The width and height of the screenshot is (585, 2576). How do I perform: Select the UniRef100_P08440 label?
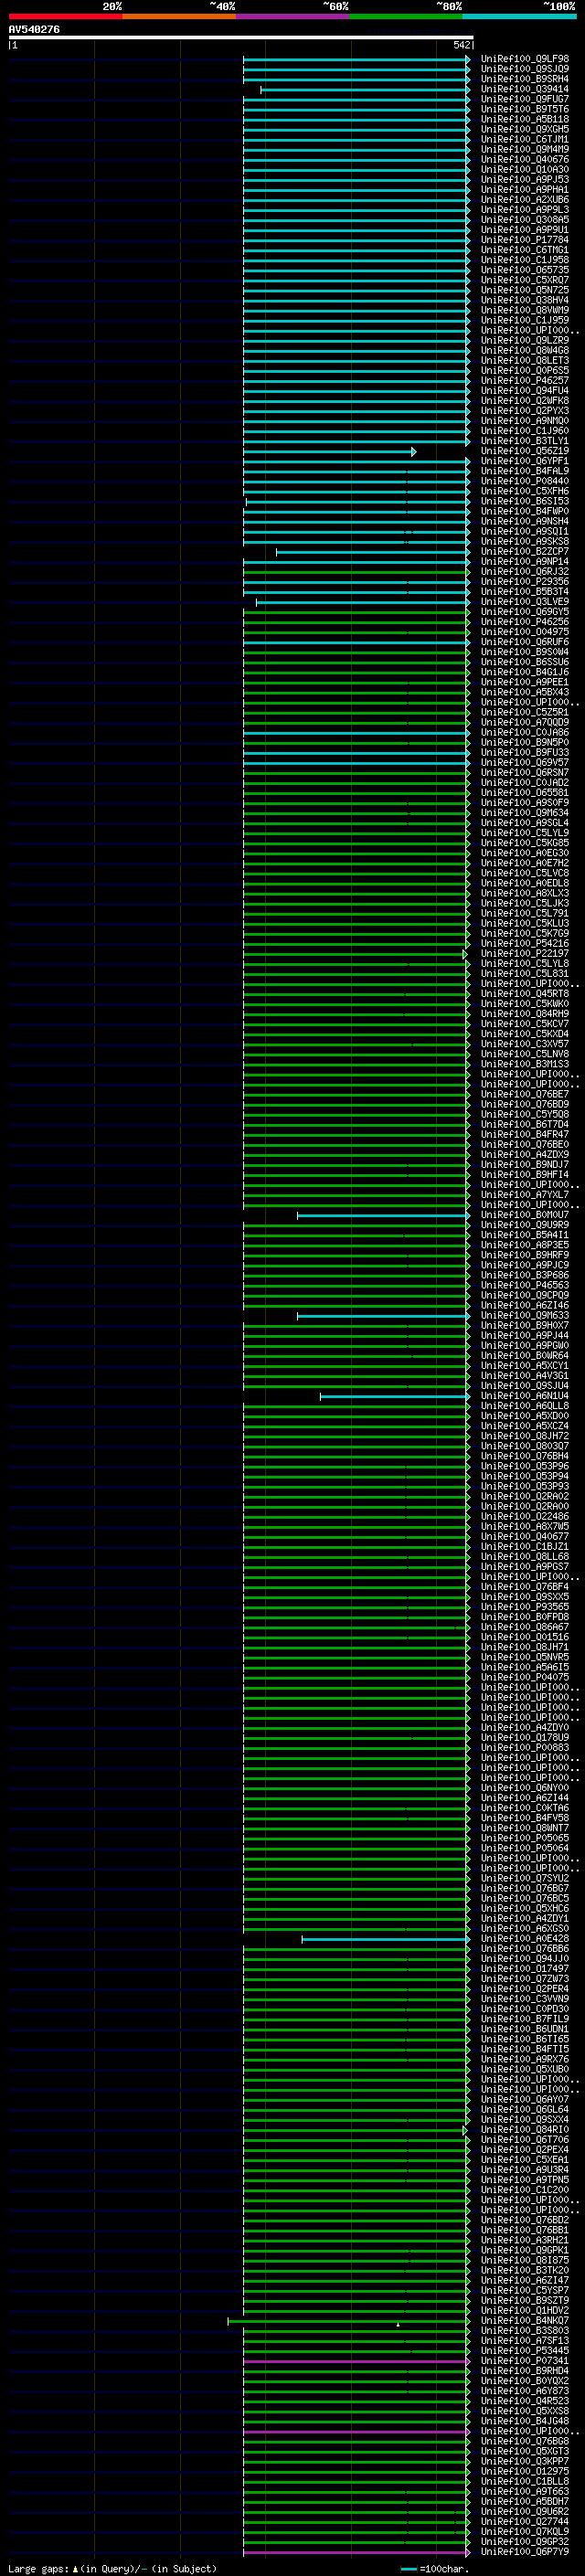click(524, 481)
